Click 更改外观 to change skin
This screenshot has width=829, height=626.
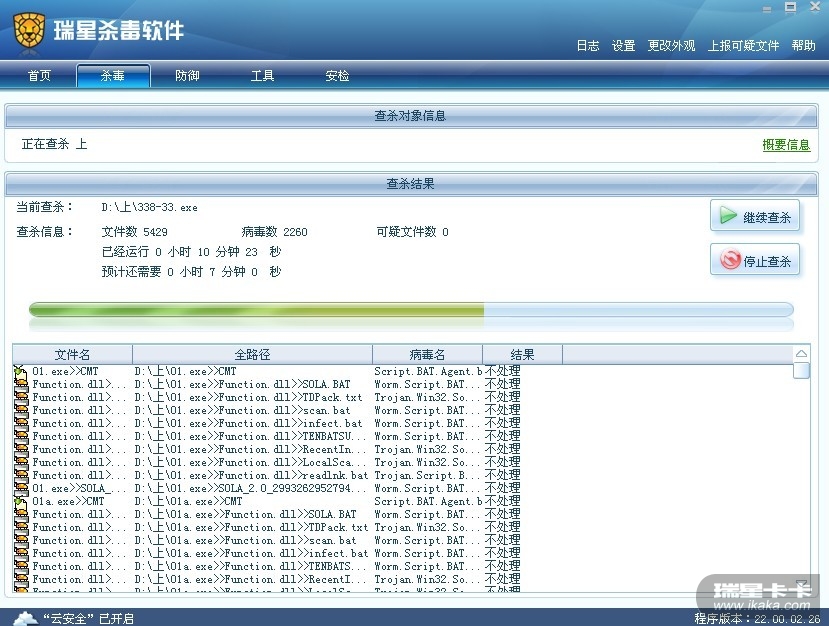coord(671,46)
